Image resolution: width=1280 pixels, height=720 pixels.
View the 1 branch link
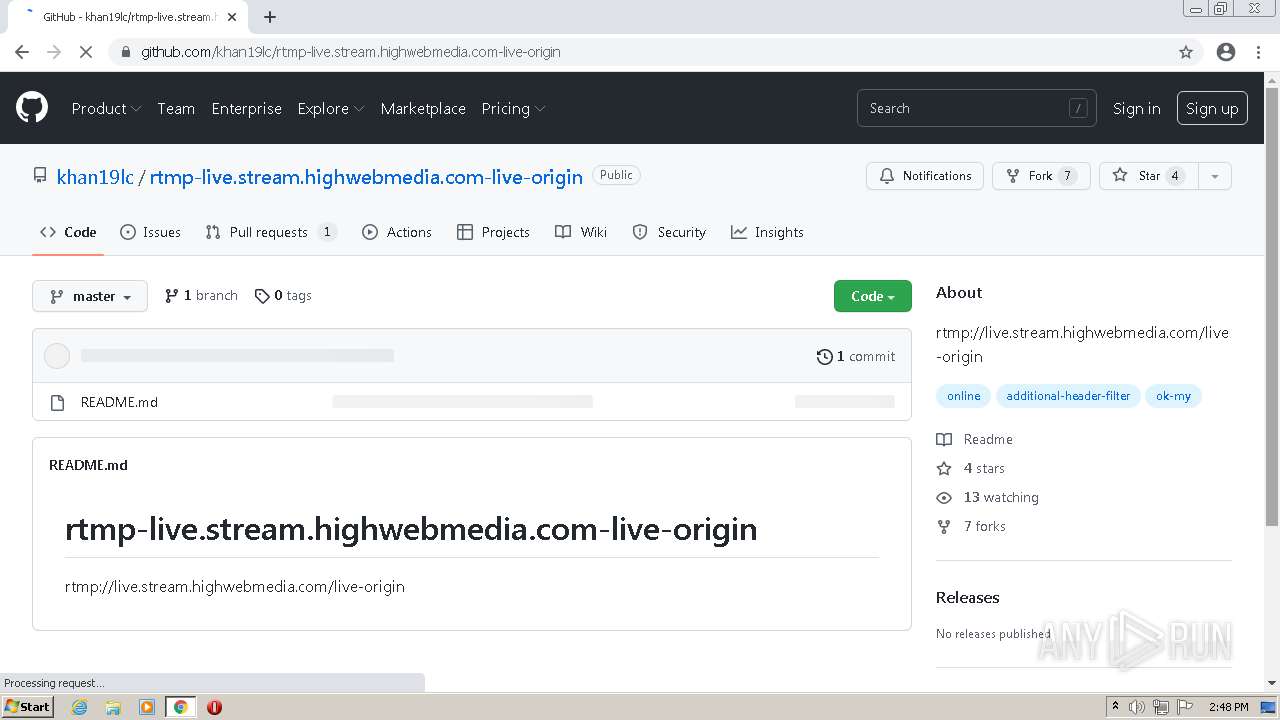(201, 295)
